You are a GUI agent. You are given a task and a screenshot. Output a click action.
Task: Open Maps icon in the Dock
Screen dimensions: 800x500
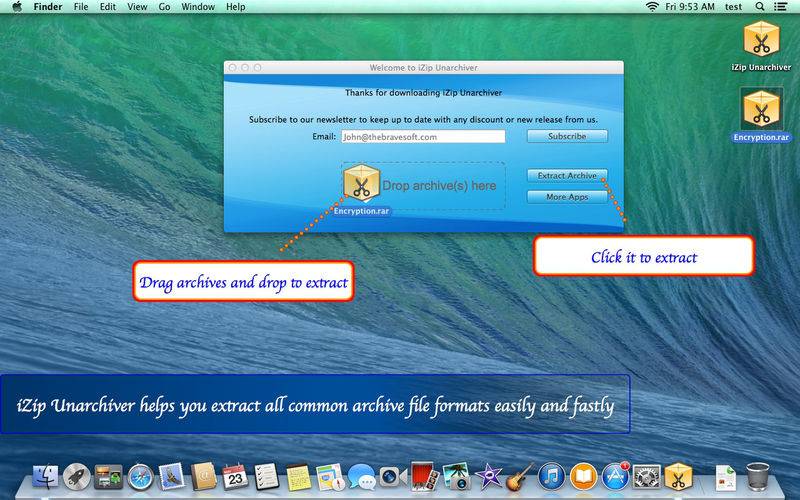pyautogui.click(x=330, y=477)
